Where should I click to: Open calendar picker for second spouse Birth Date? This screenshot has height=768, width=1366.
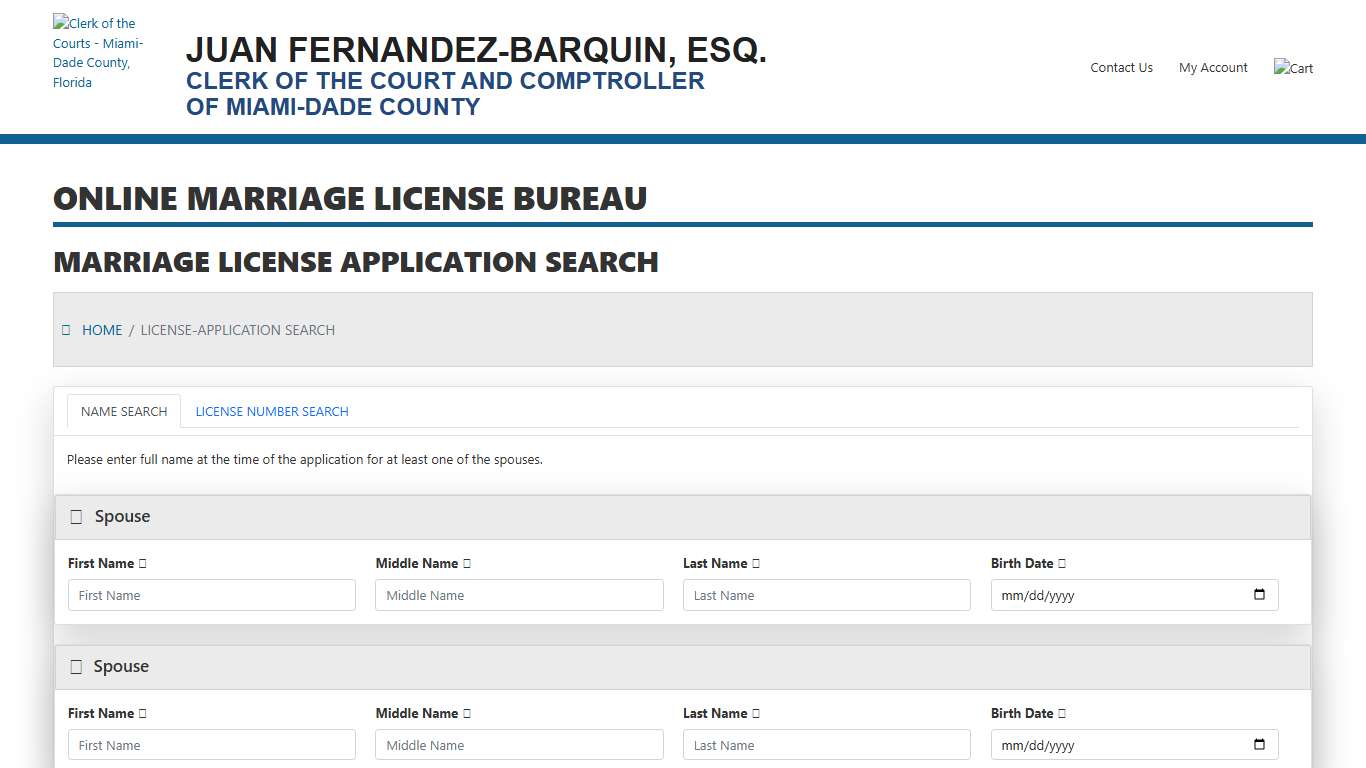[1258, 744]
